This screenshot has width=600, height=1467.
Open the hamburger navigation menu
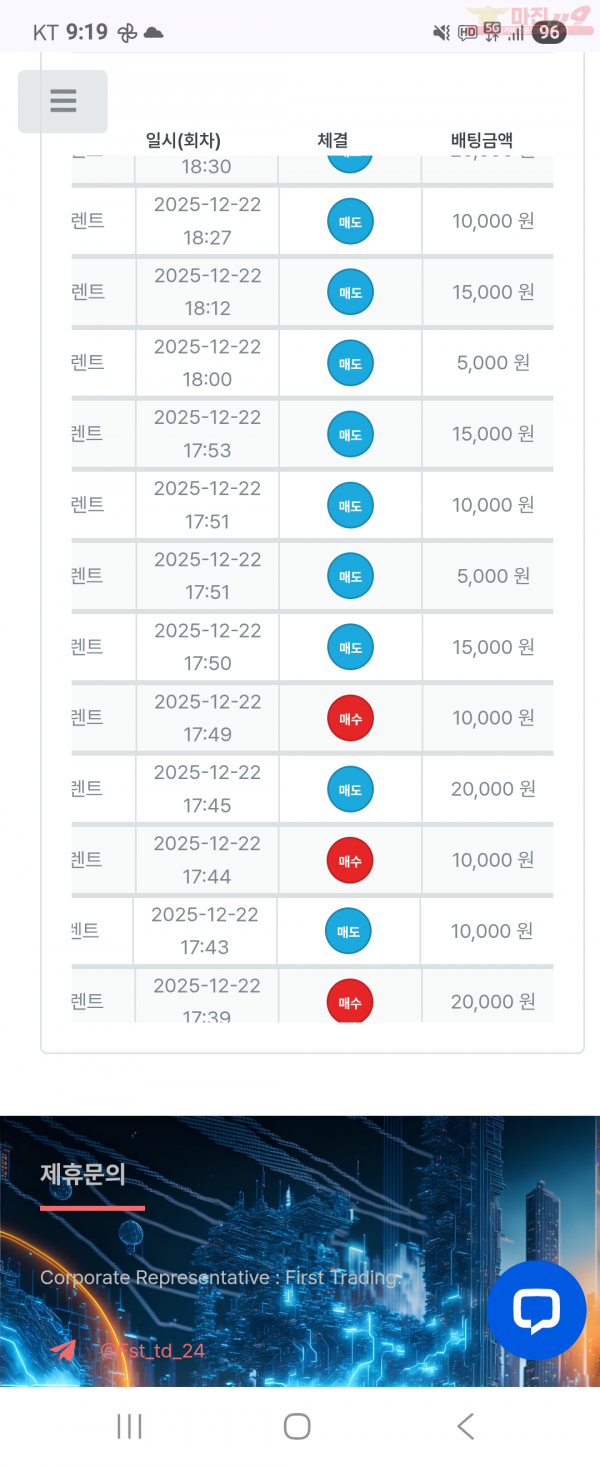[x=62, y=101]
